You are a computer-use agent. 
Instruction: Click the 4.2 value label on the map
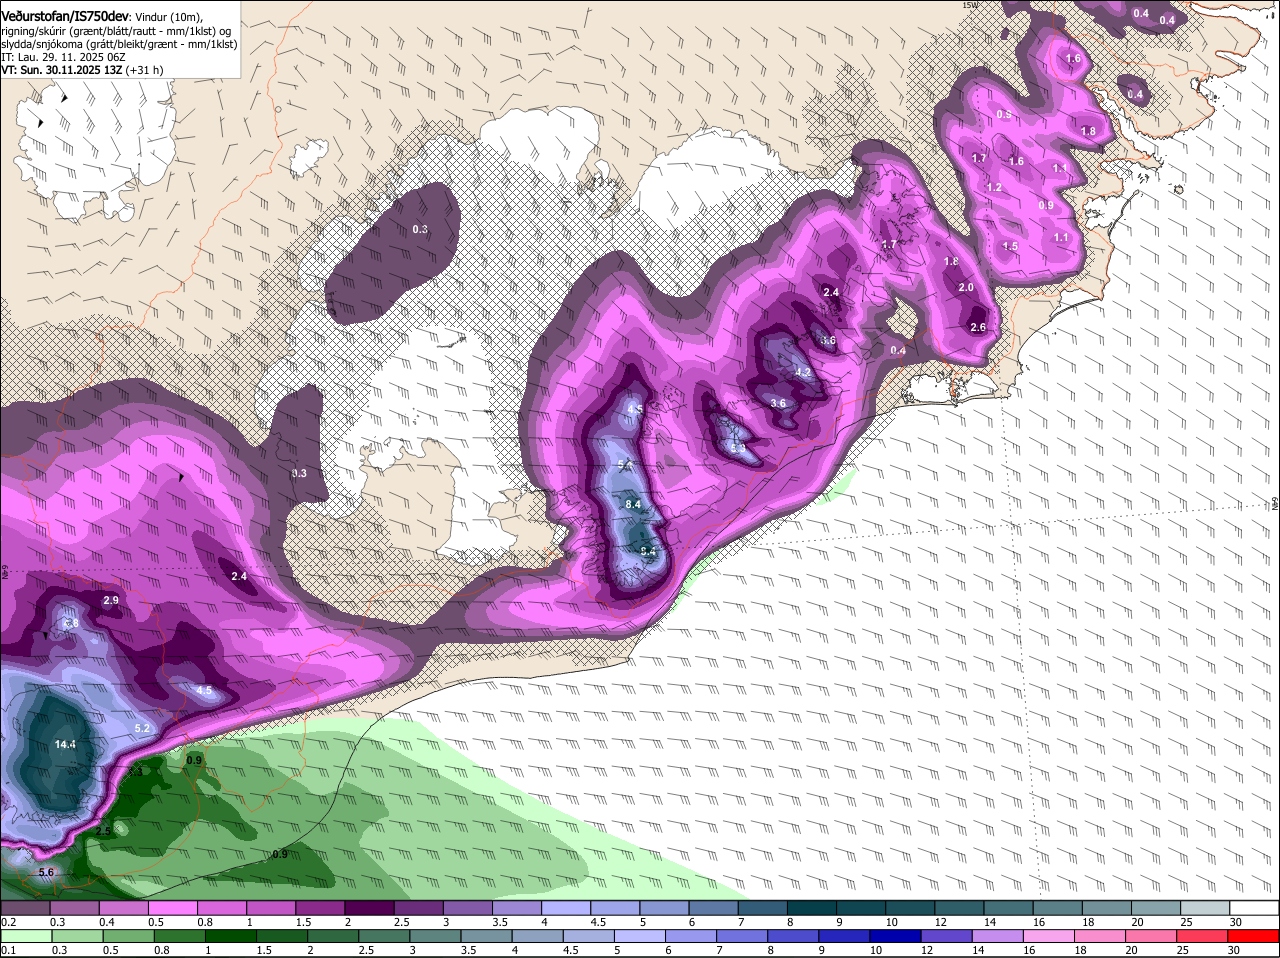click(803, 372)
